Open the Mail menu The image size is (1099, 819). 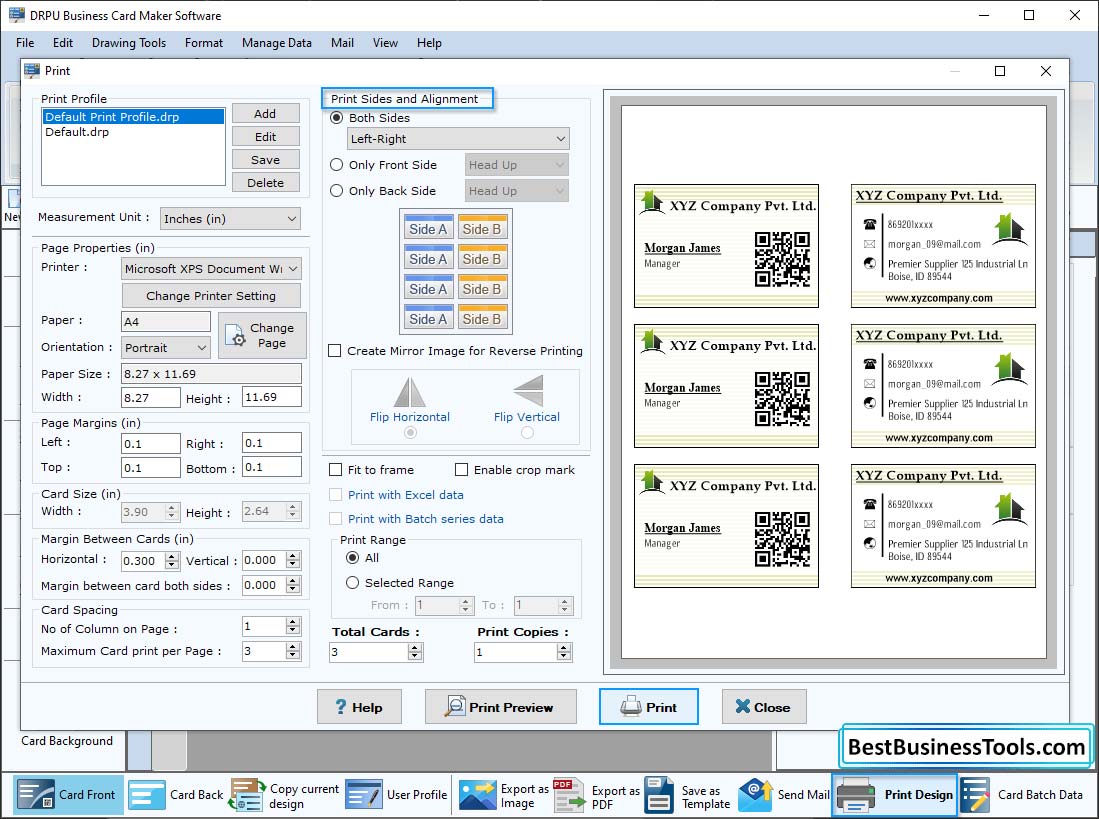342,43
